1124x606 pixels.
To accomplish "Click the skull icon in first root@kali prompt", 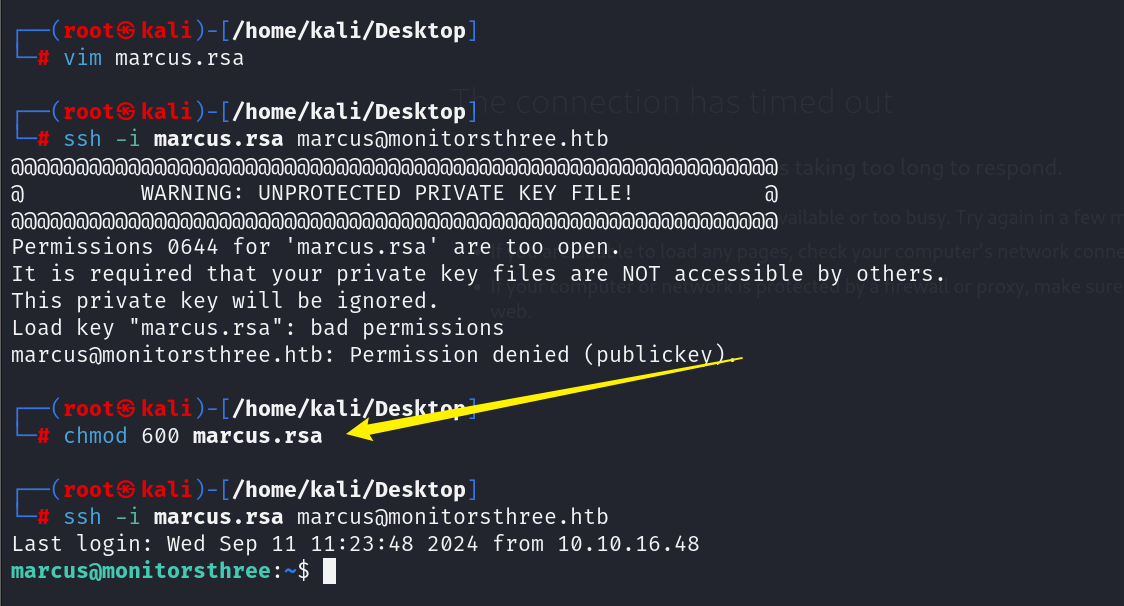I will pos(126,31).
